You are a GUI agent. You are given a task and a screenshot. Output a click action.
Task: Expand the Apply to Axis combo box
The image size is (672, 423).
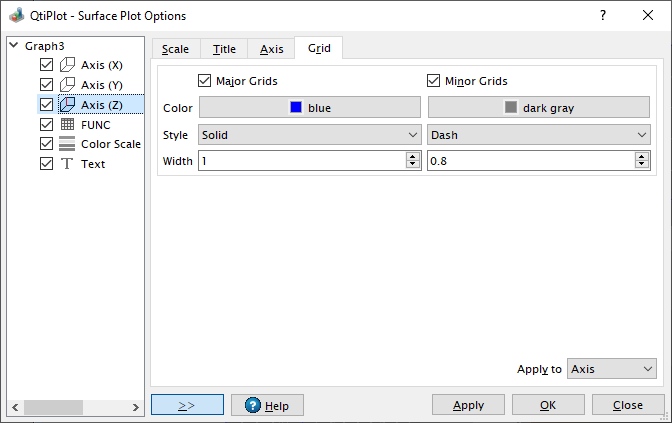pyautogui.click(x=611, y=369)
